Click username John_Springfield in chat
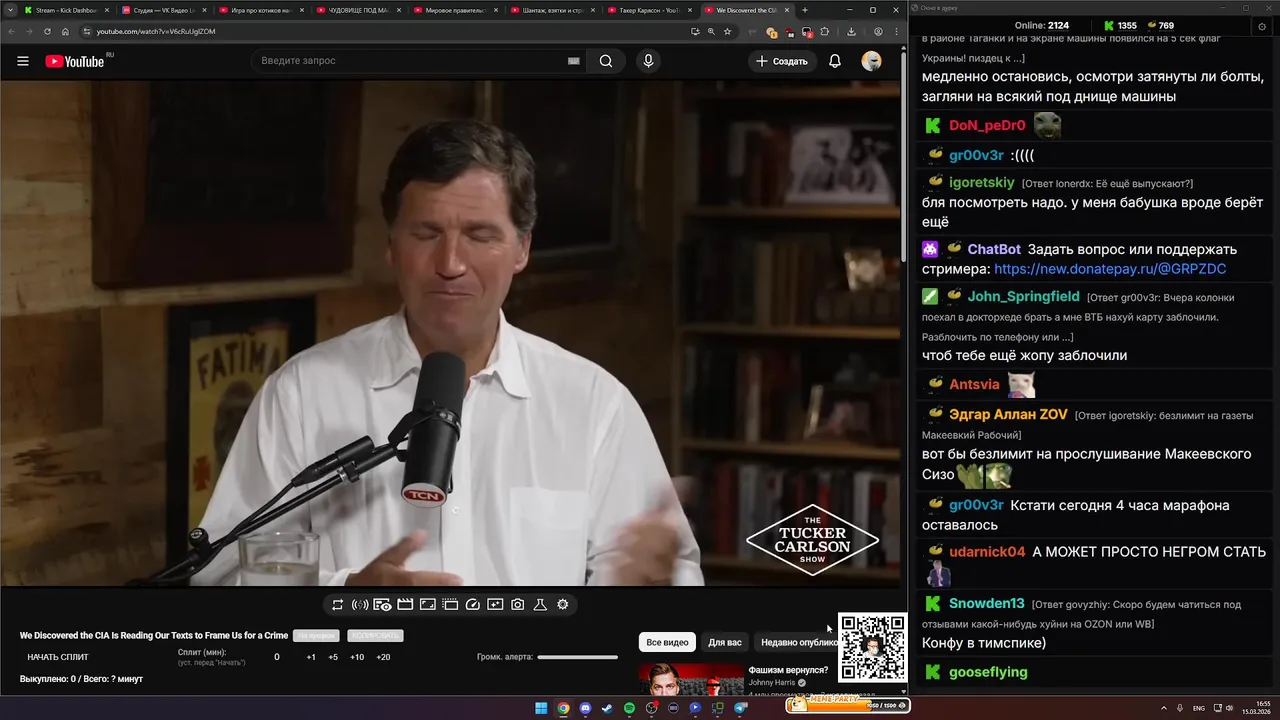The height and width of the screenshot is (720, 1280). [x=1023, y=296]
